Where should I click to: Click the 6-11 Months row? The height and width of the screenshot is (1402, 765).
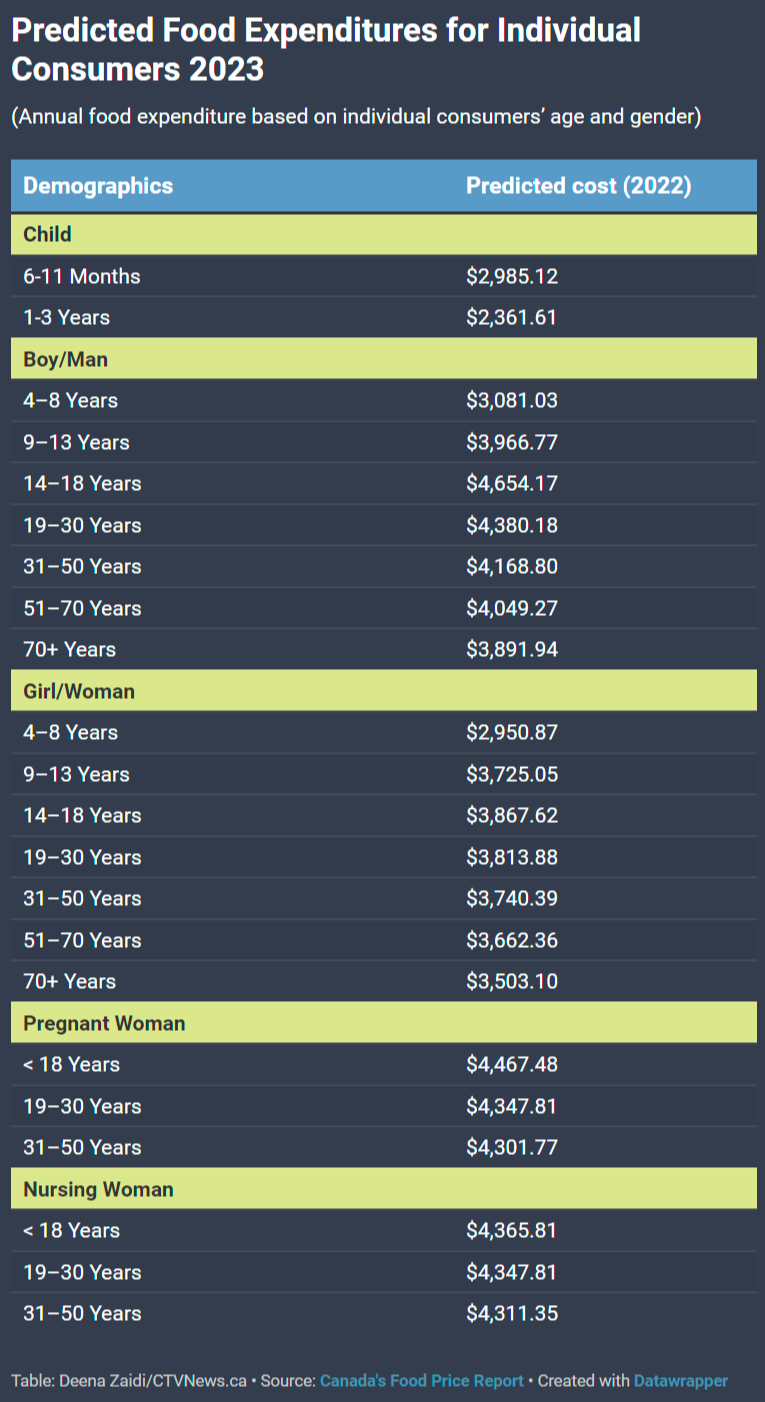[384, 276]
